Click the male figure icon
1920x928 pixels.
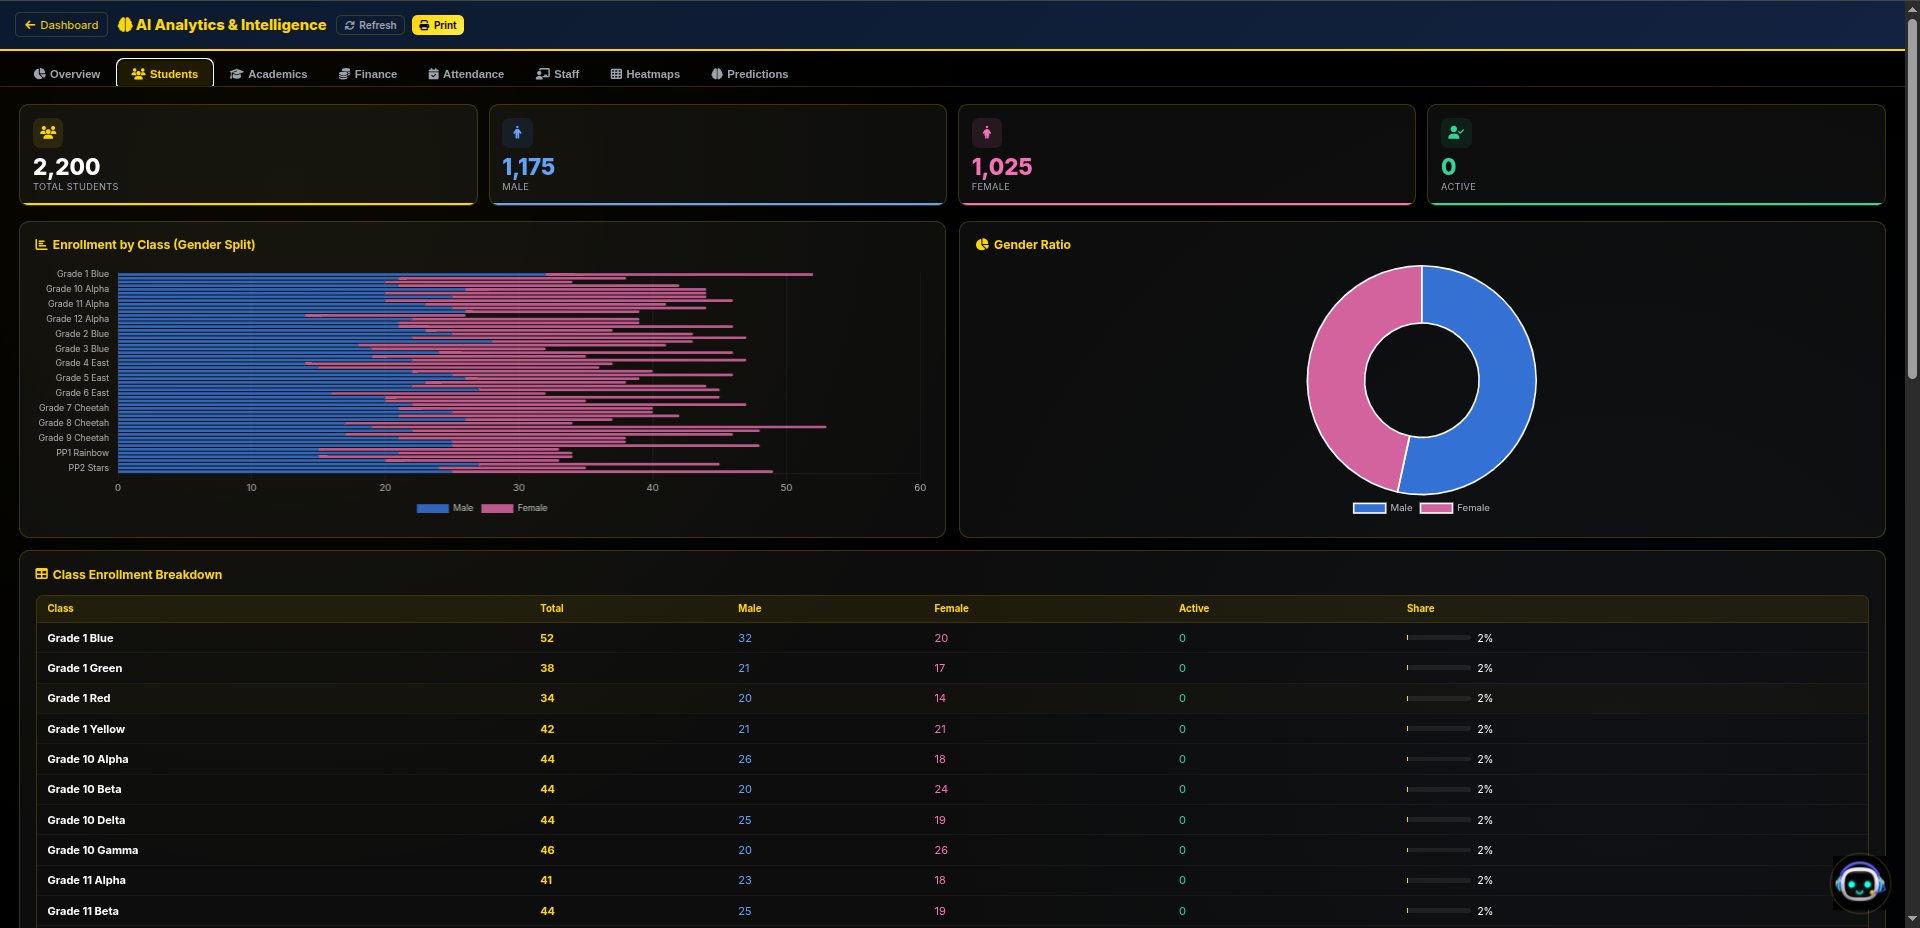point(517,133)
